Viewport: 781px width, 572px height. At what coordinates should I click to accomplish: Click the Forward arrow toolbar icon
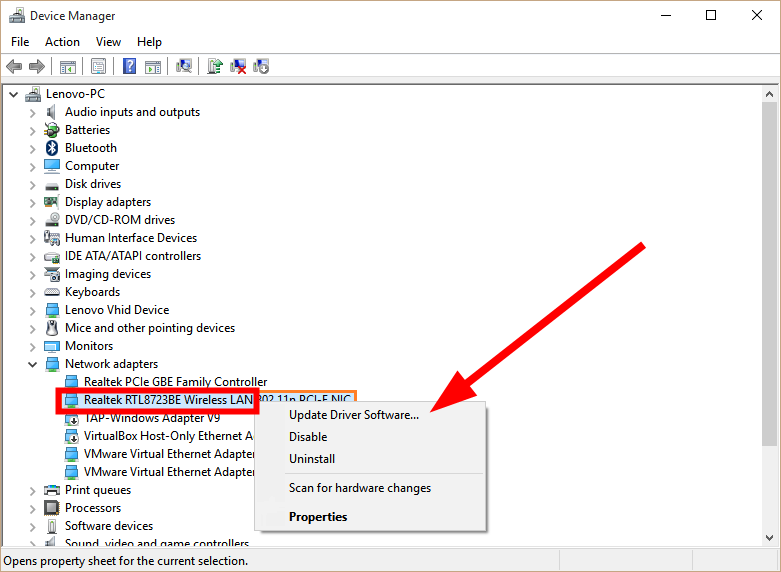[37, 66]
